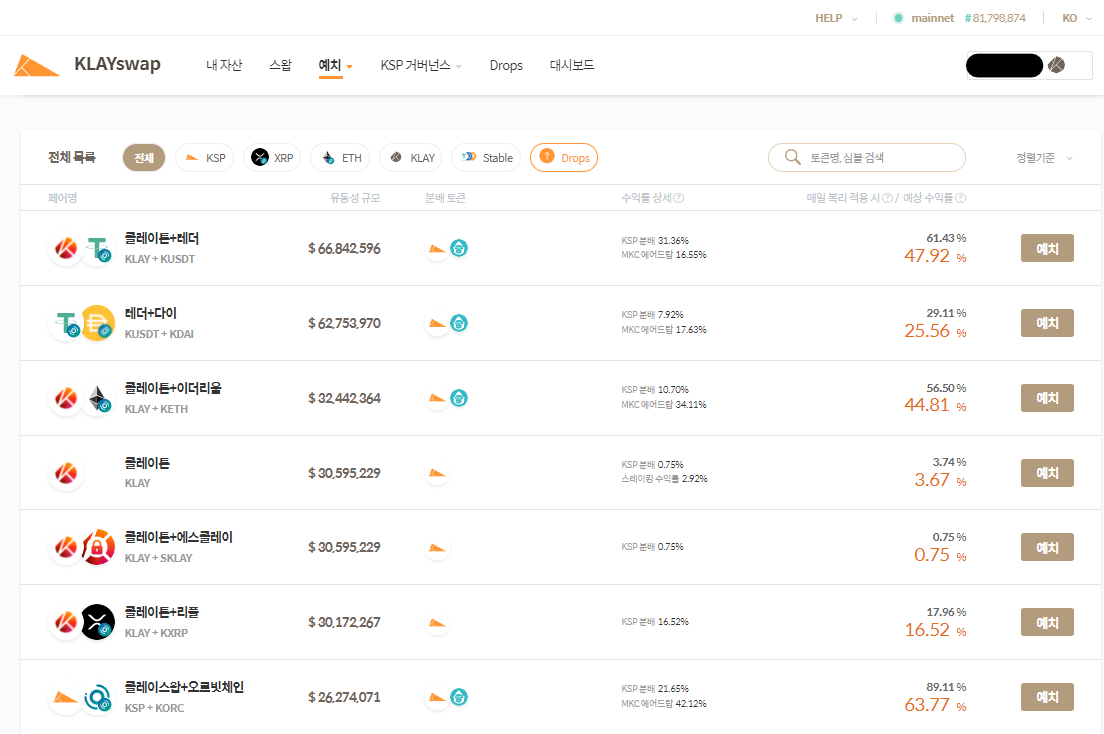Click help icon next to 매일 복리 적용 시
This screenshot has height=734, width=1104.
point(887,198)
